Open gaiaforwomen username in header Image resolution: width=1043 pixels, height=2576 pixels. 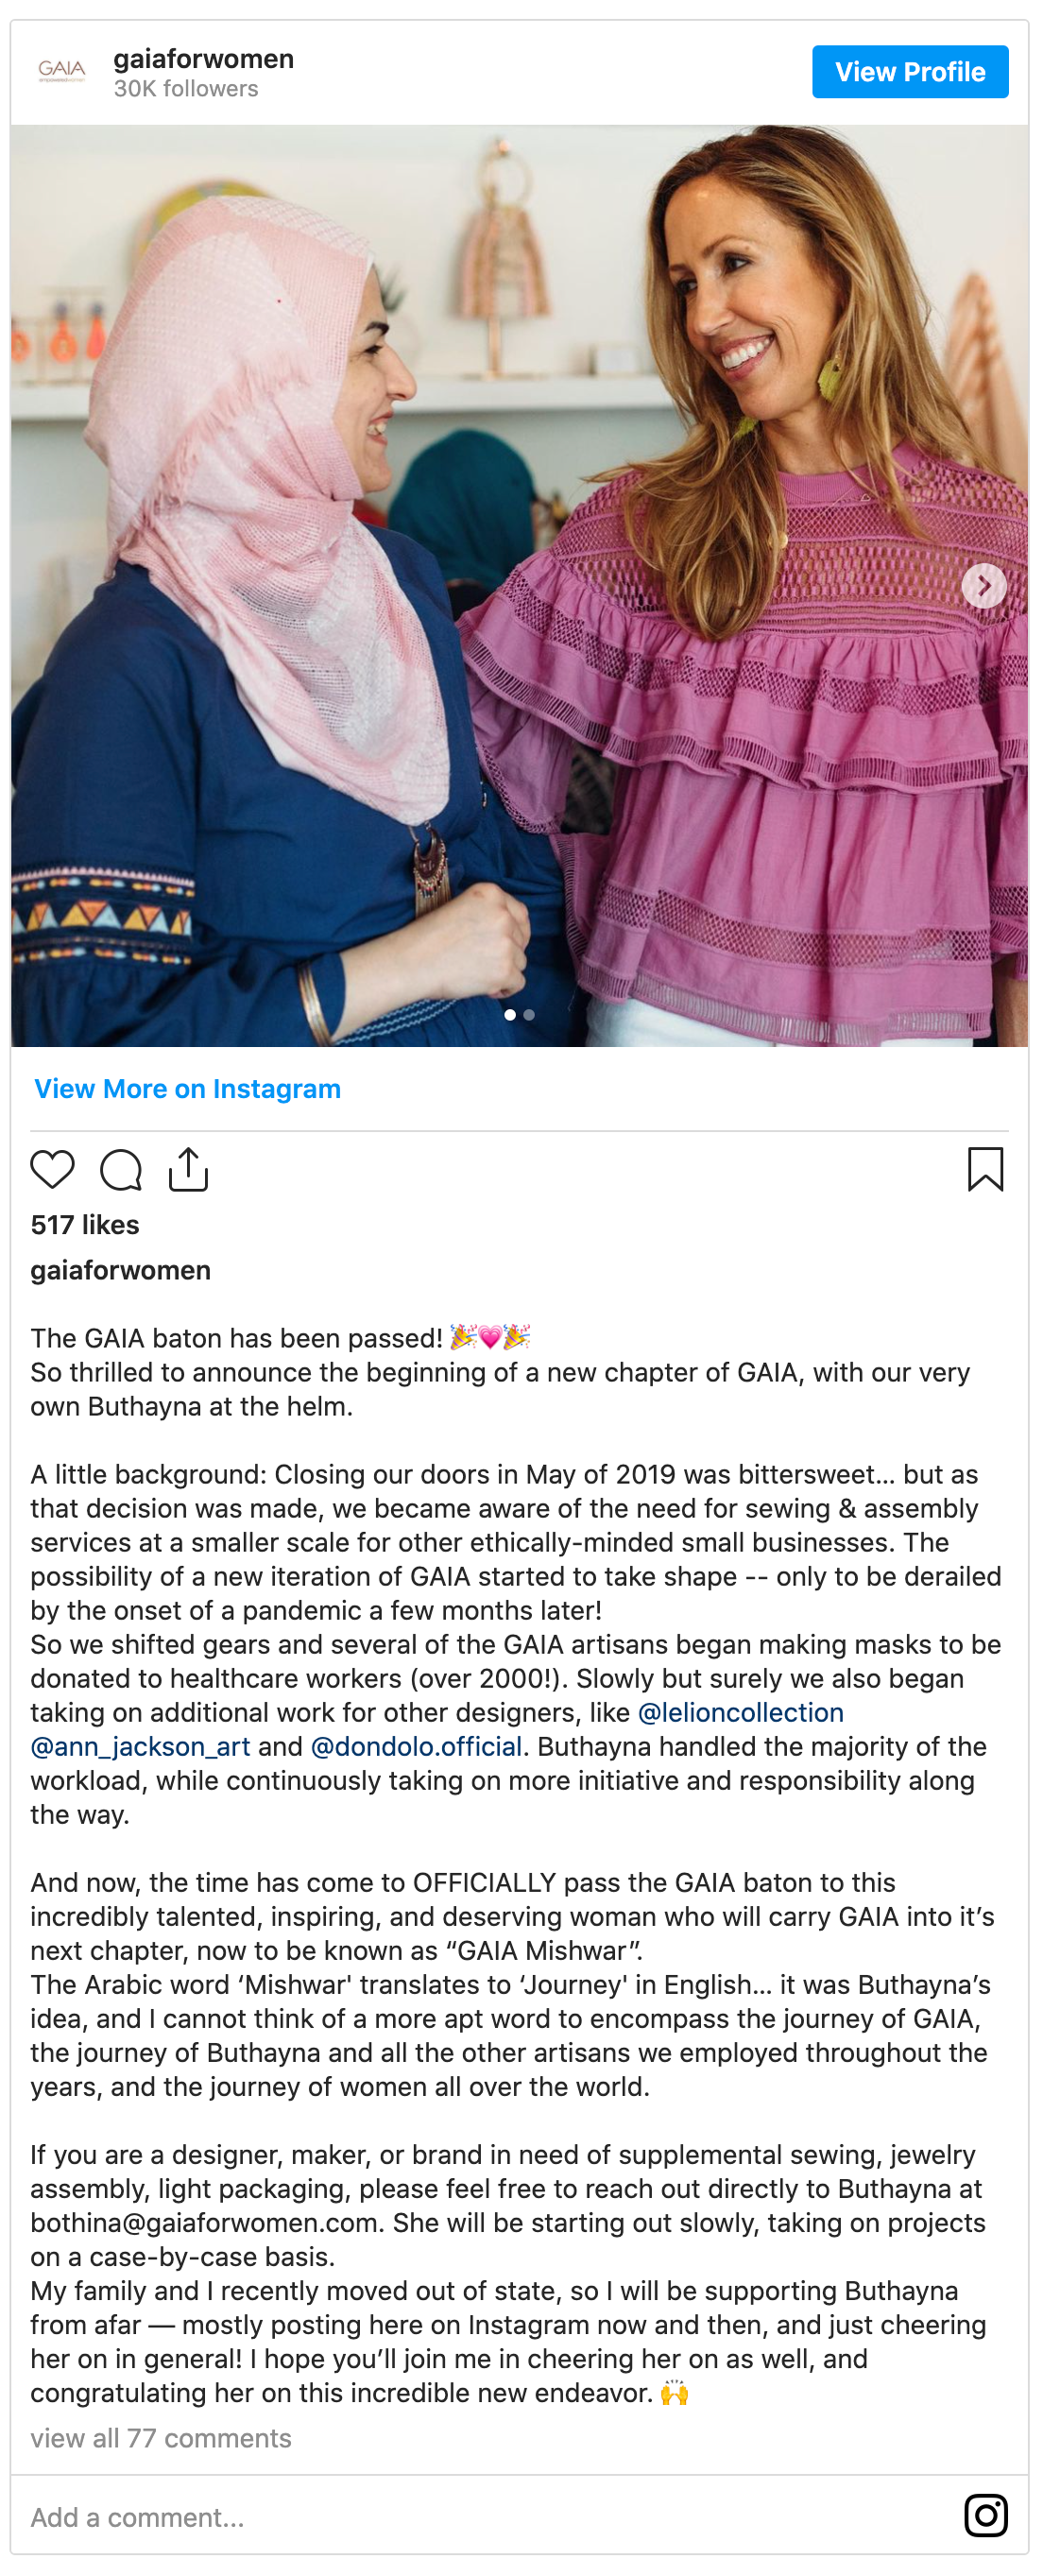tap(204, 59)
